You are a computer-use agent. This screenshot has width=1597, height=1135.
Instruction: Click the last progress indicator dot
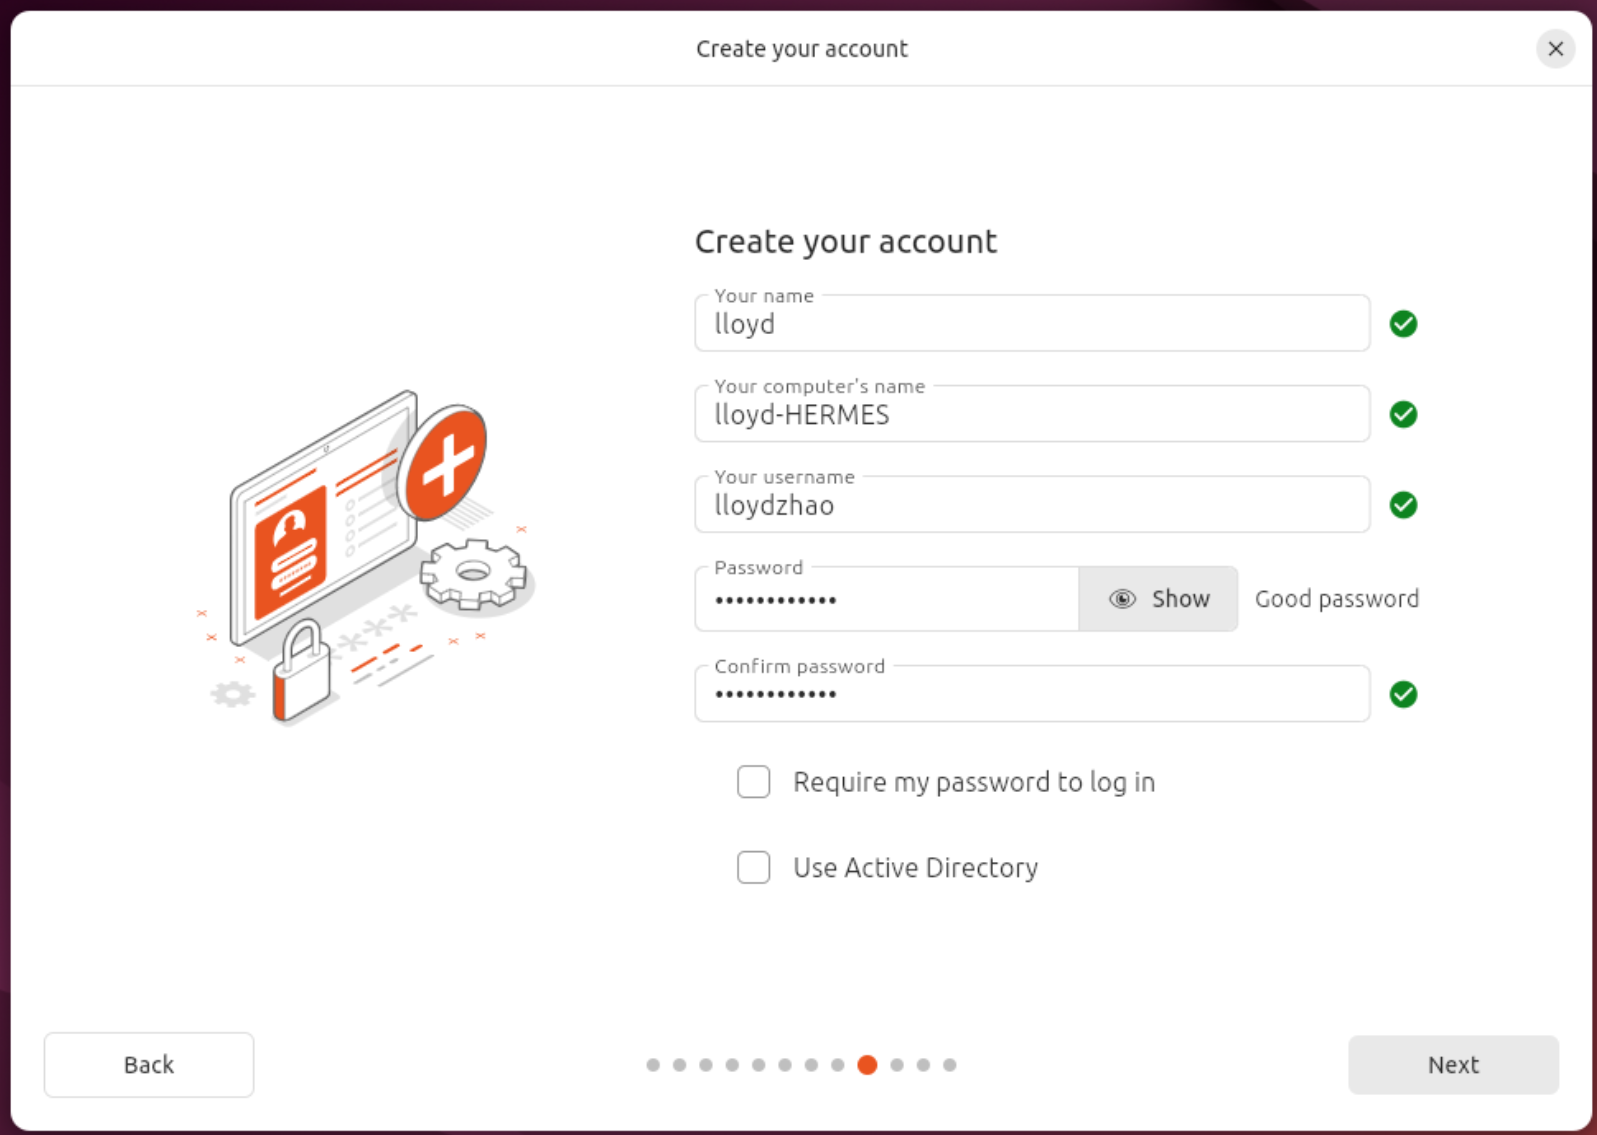point(950,1065)
